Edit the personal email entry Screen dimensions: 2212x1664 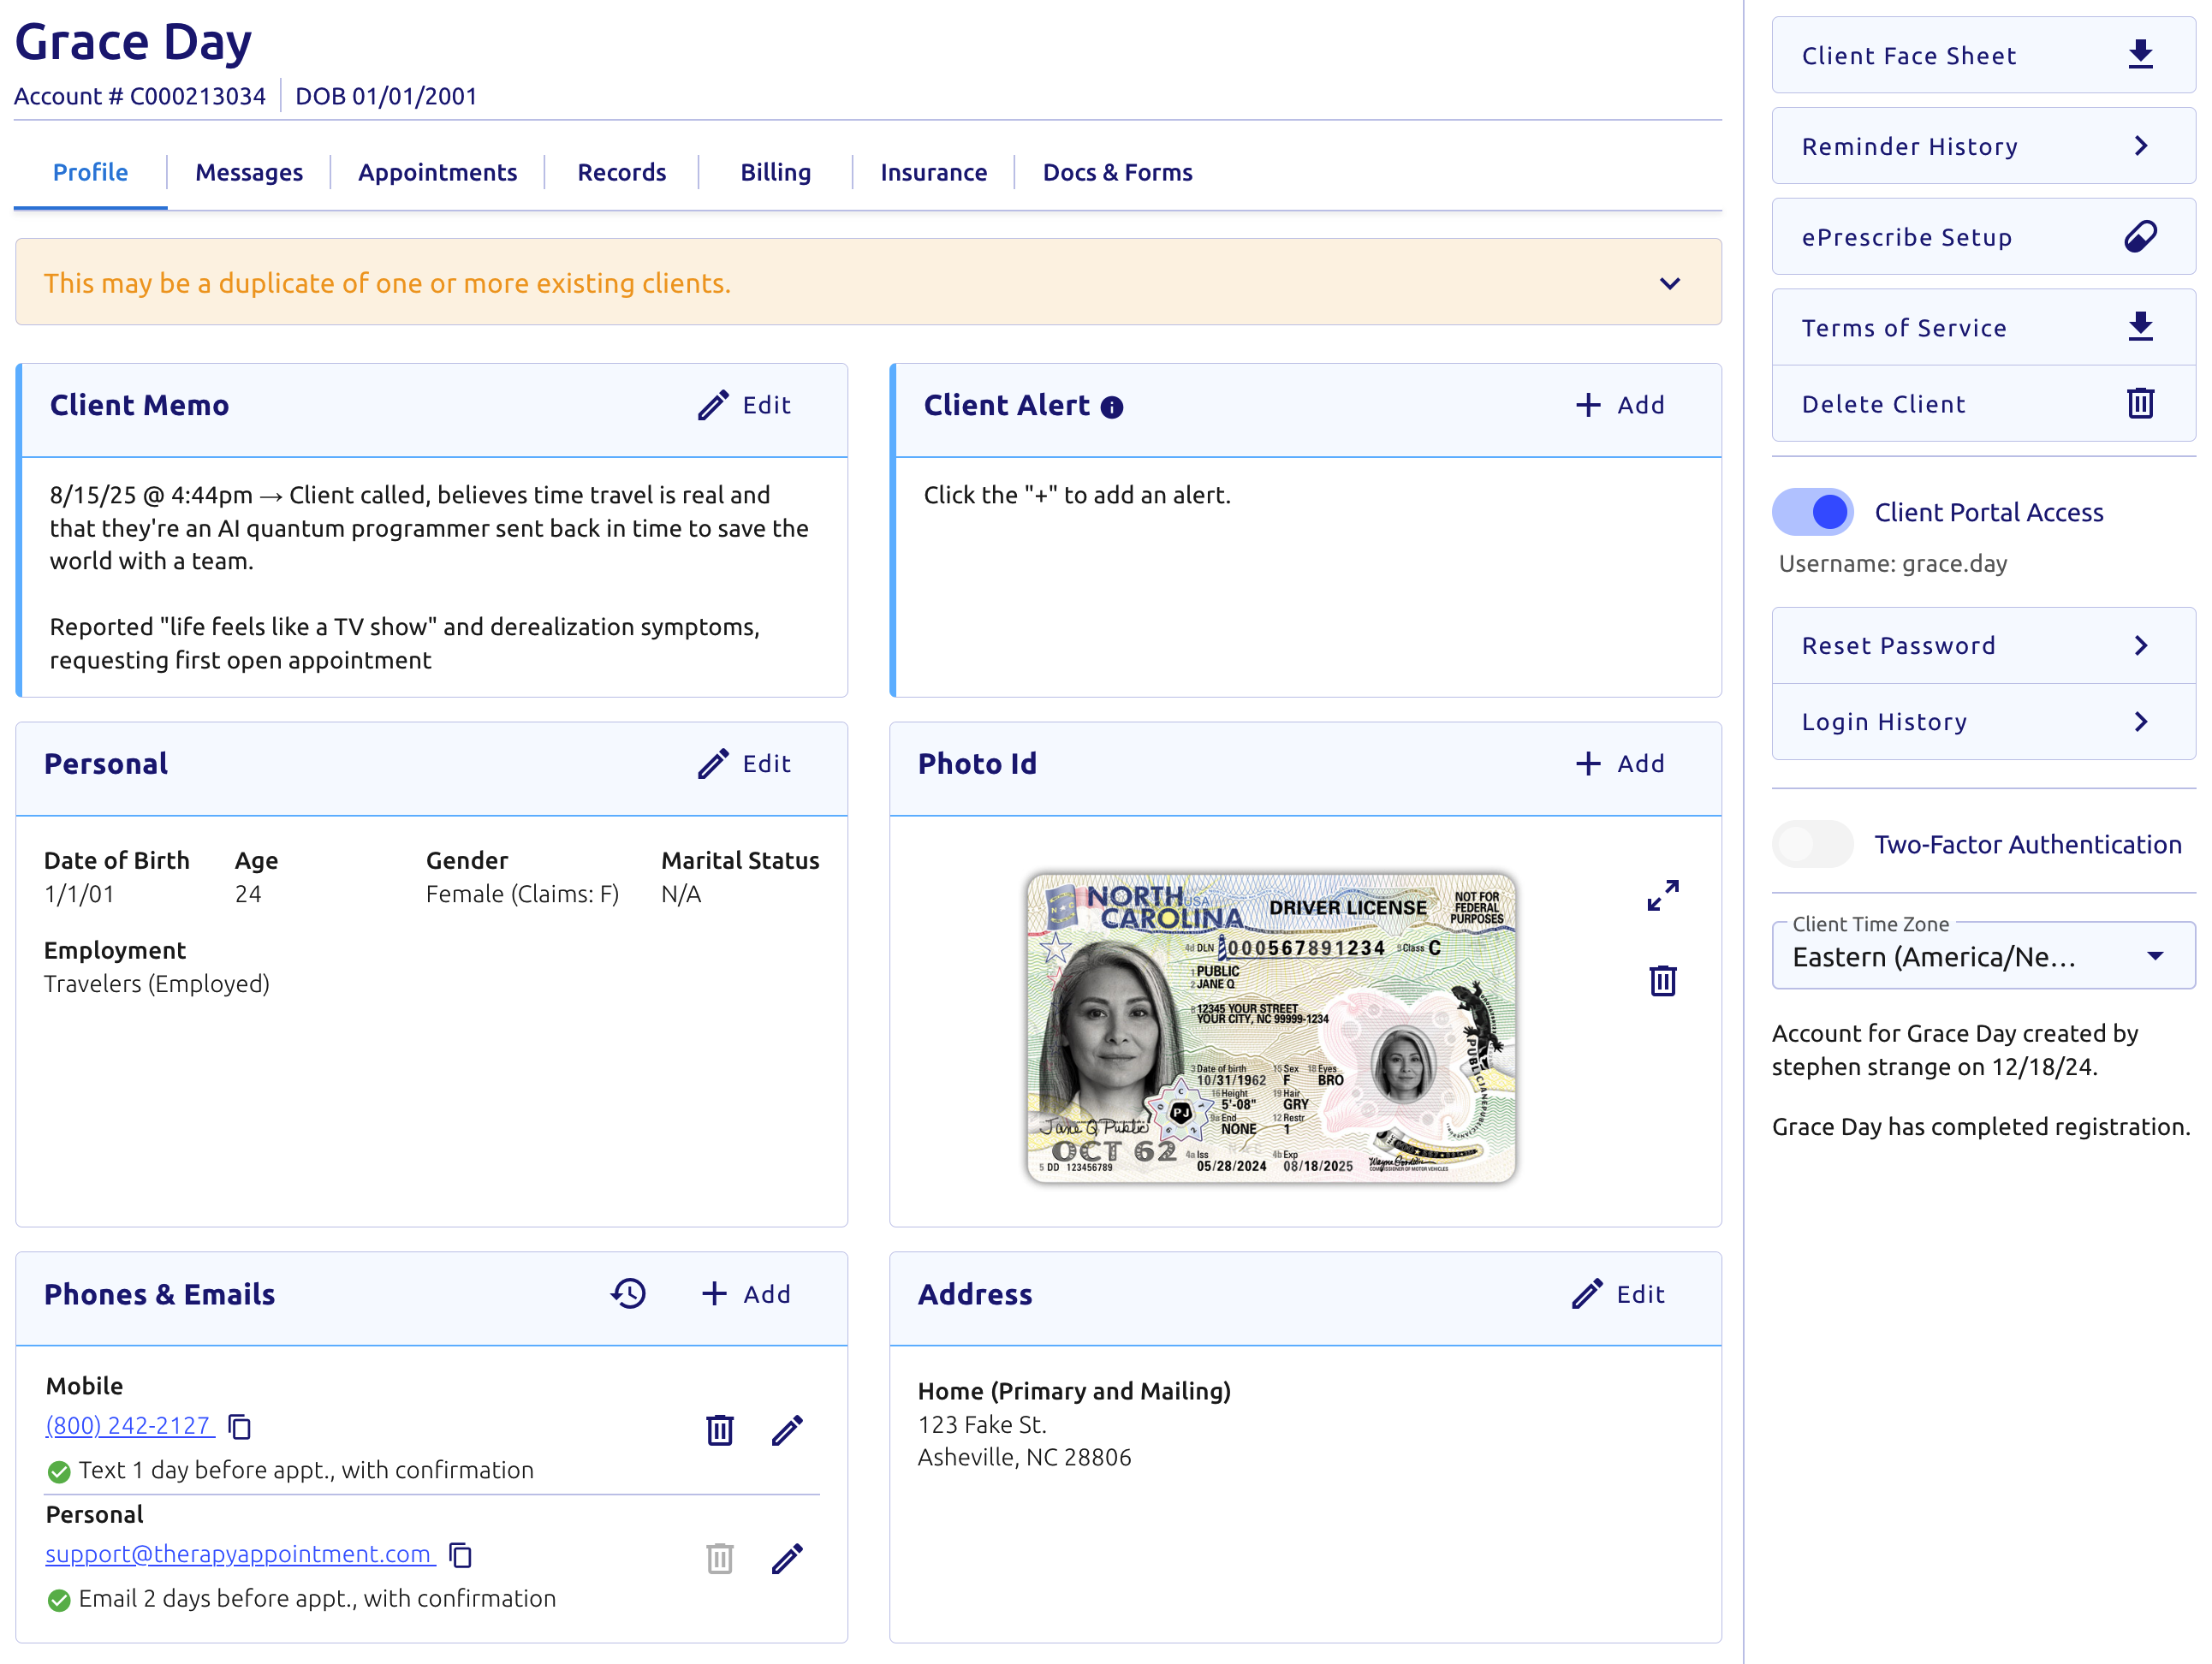click(x=787, y=1558)
